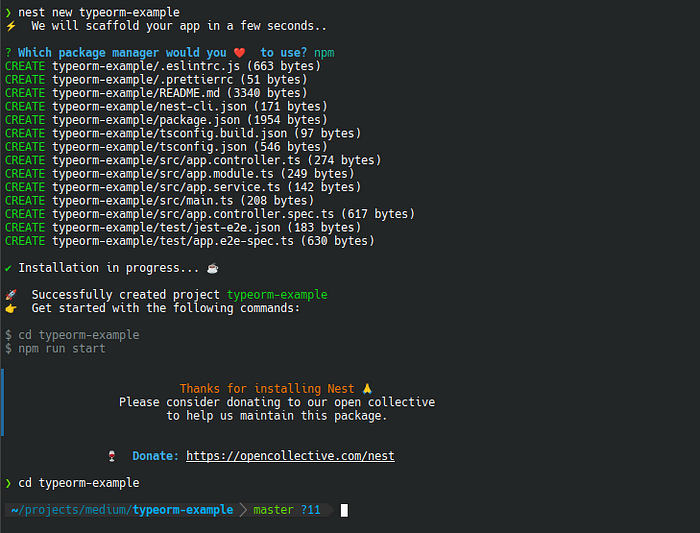Screen dimensions: 700x533
Task: Click the prompt chevron before cd typeorm-example
Action: click(8, 483)
